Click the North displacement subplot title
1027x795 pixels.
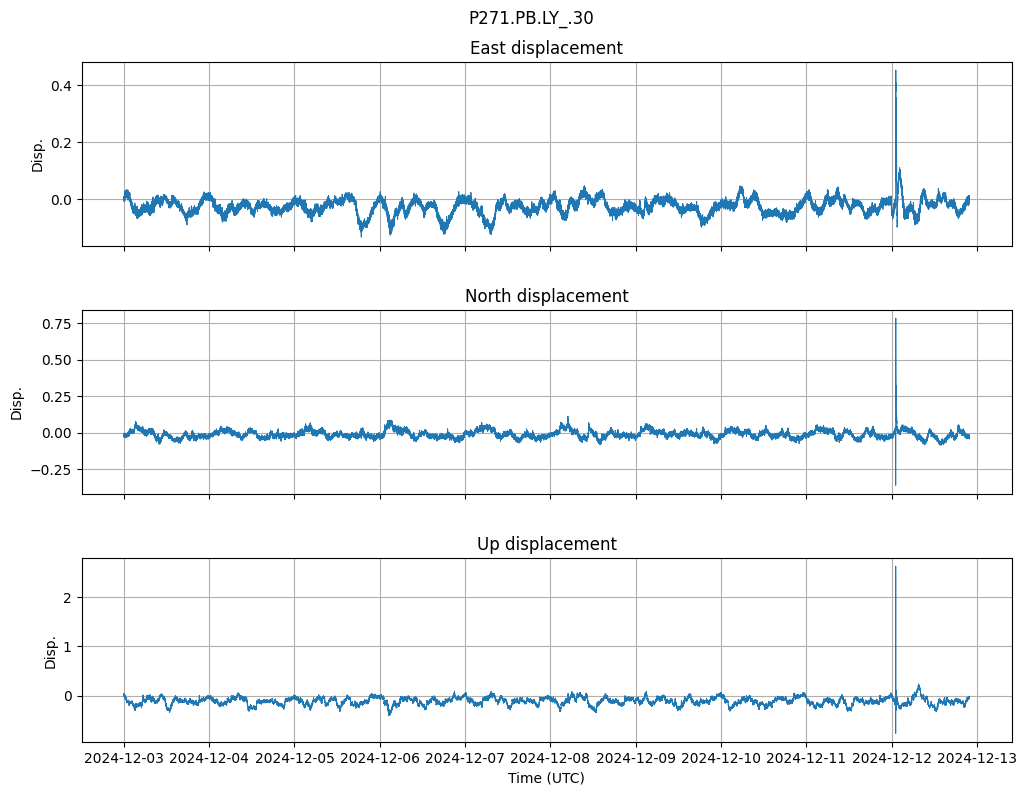pos(546,296)
